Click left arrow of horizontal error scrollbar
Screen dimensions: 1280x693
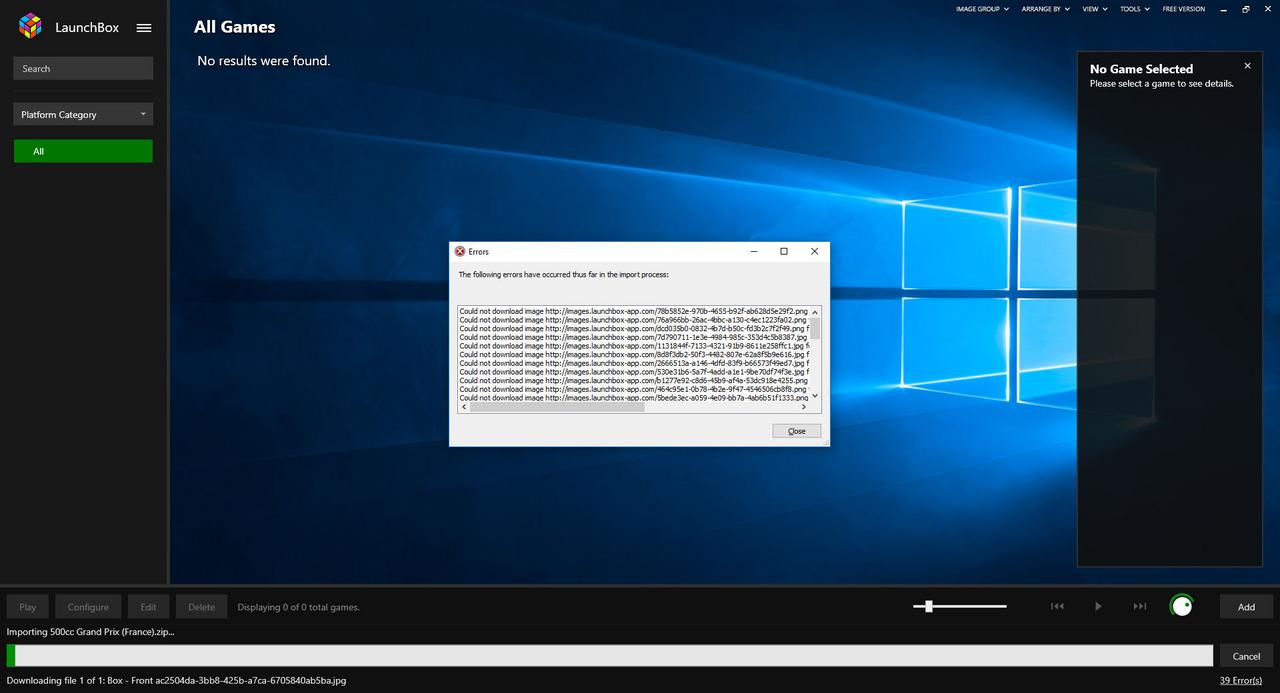(464, 407)
